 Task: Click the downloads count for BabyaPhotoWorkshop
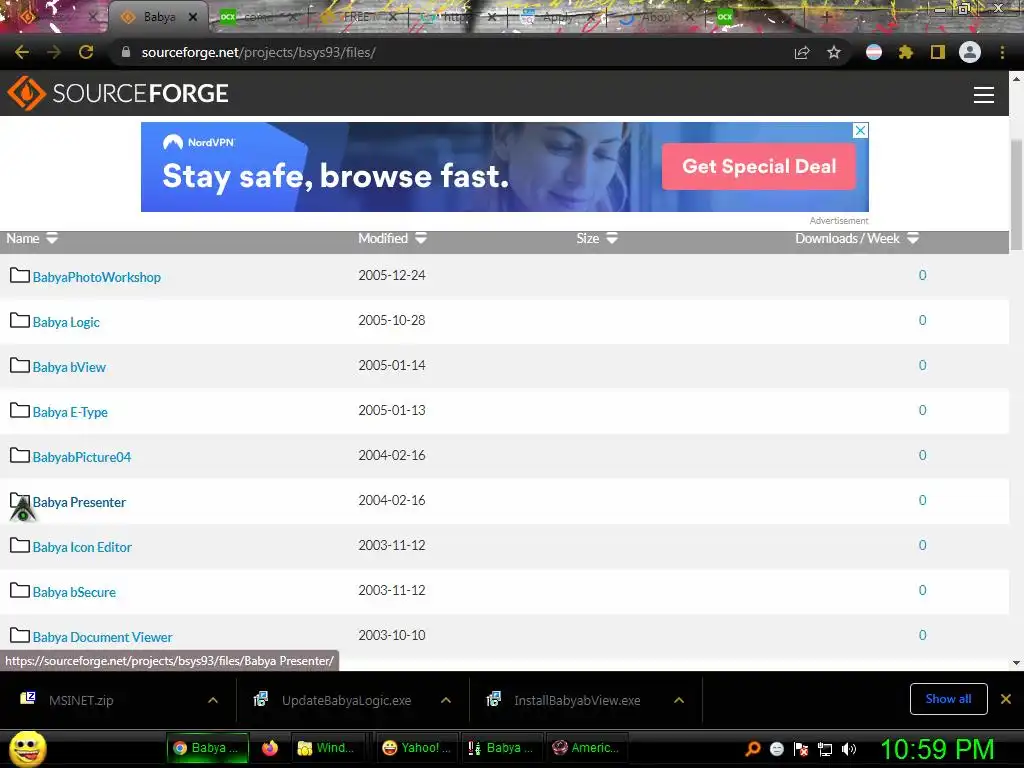click(922, 275)
